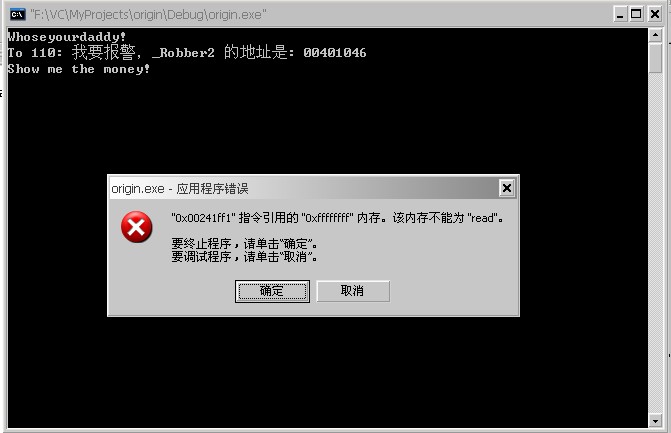Click the 要调试程序 instruction line
671x433 pixels.
pos(244,257)
